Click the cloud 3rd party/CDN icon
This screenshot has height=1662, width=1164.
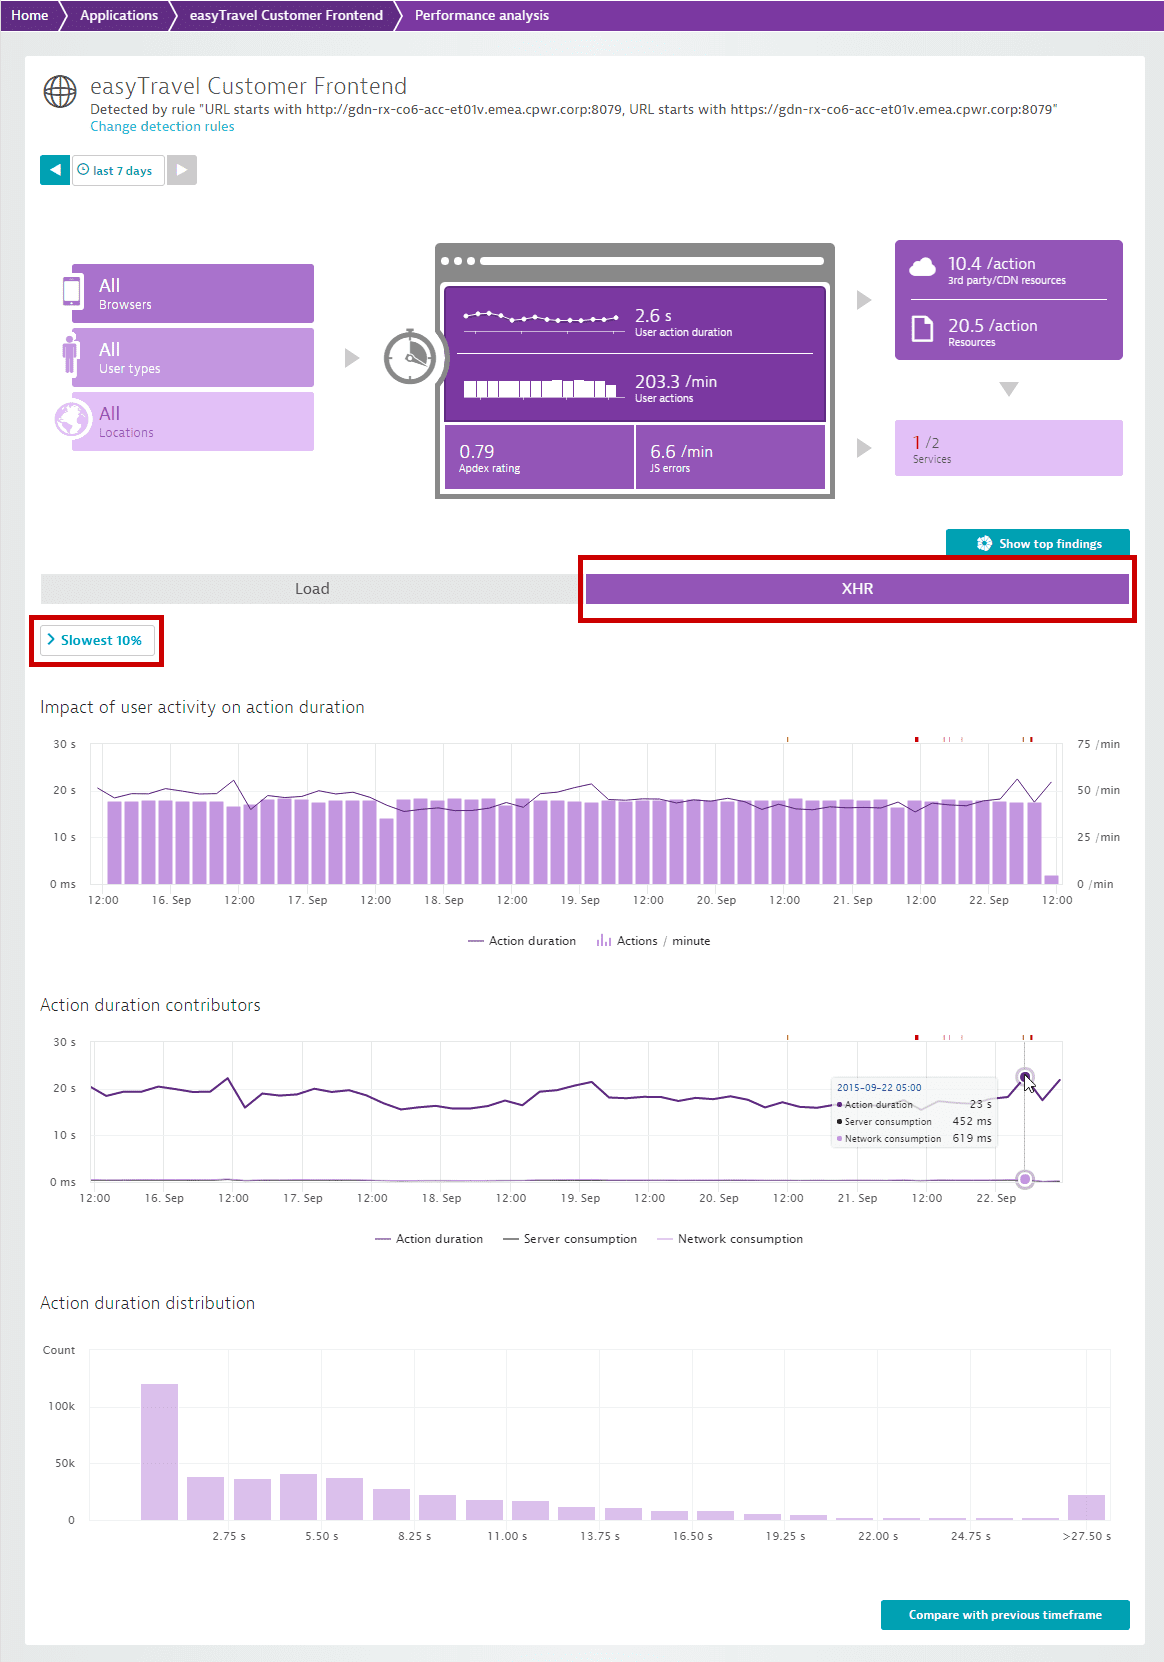click(x=923, y=267)
